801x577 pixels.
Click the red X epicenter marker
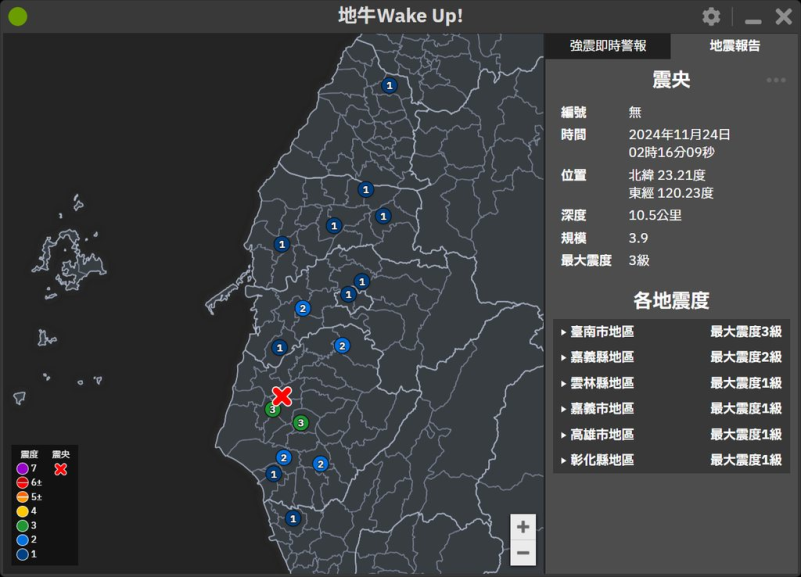coord(282,396)
